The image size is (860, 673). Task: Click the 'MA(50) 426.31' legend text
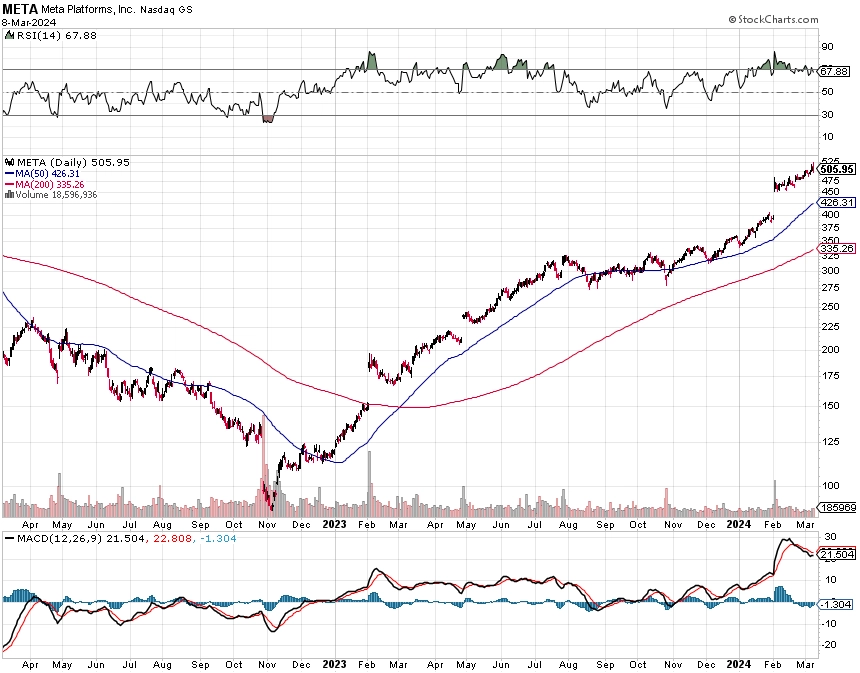(x=47, y=173)
